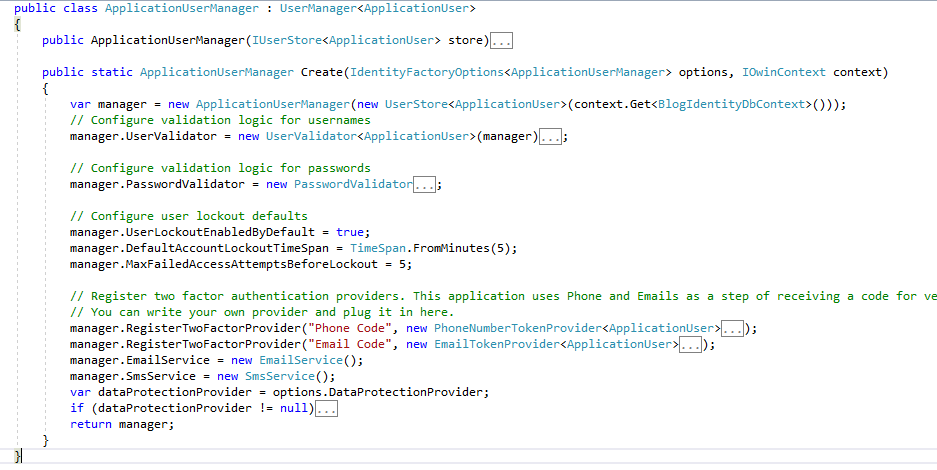Click ApplicationUserManager in class declaration
The height and width of the screenshot is (470, 937).
tap(182, 8)
